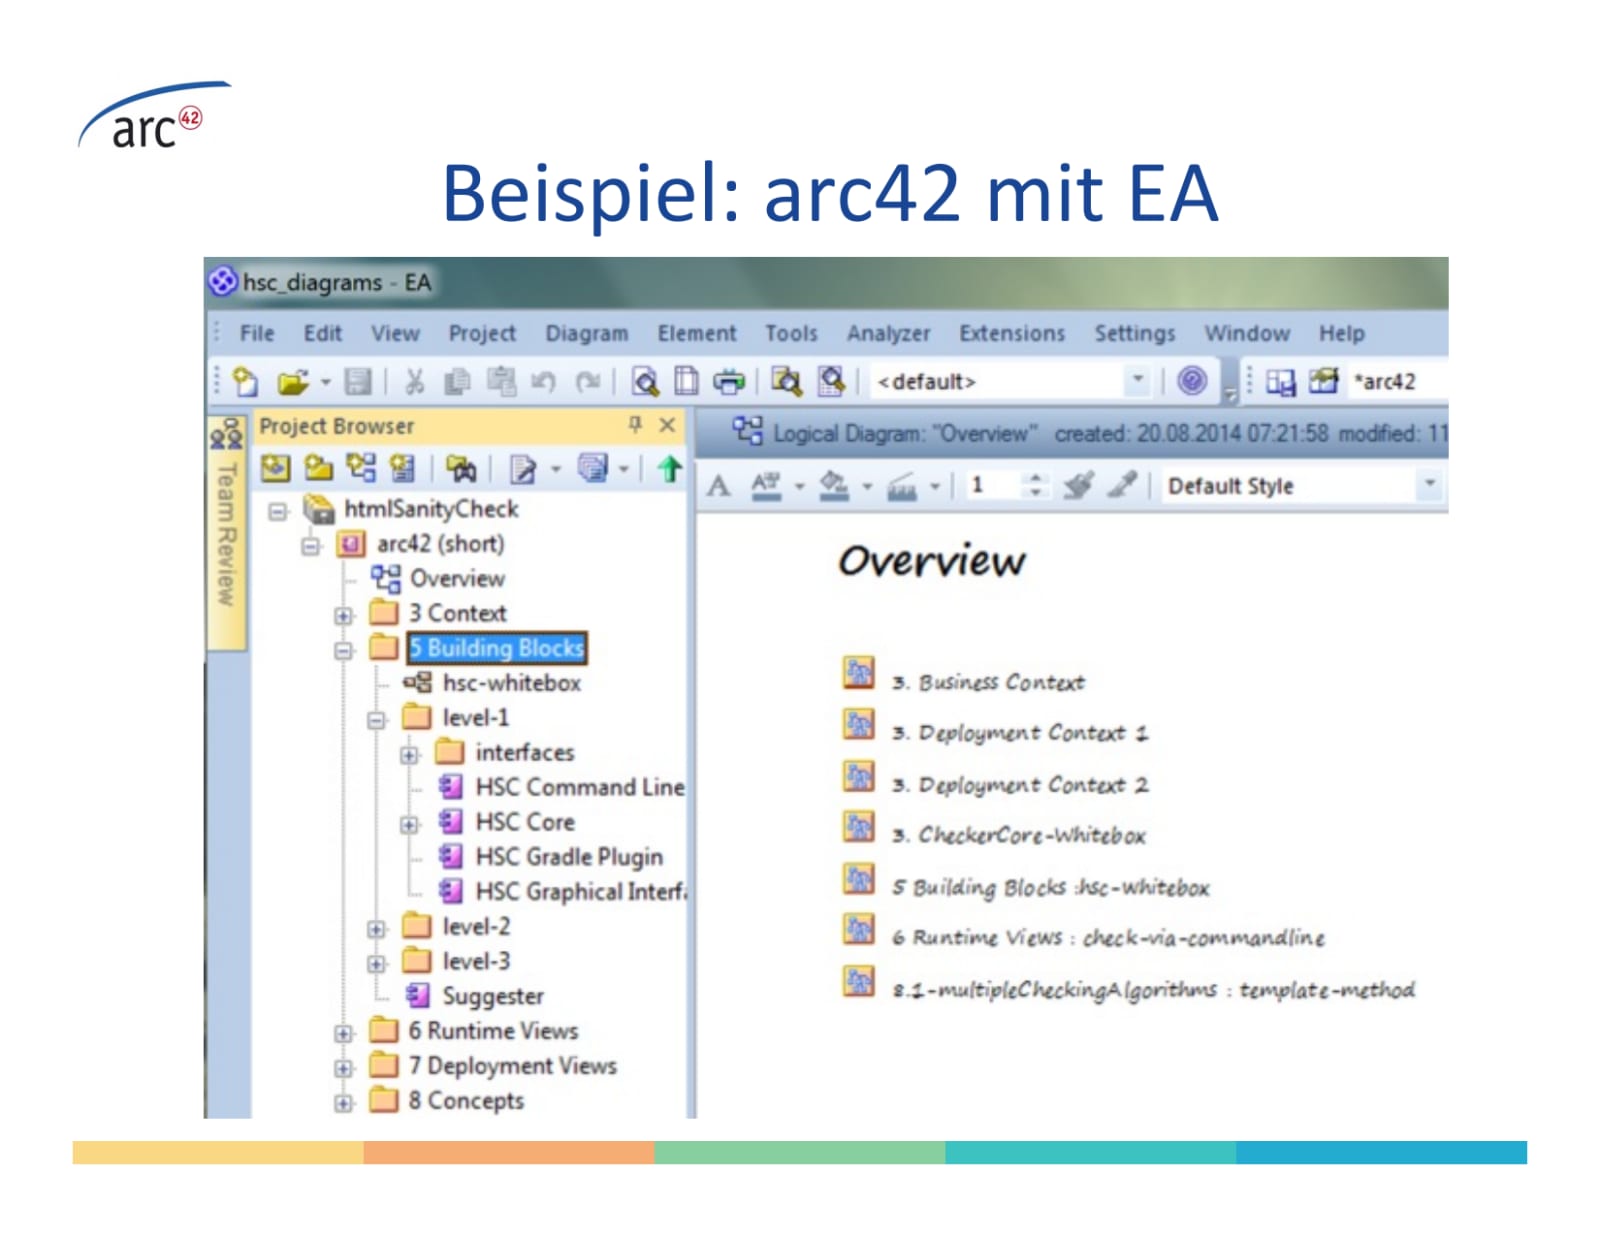Click the Paste clipboard icon
The height and width of the screenshot is (1236, 1600).
(501, 382)
